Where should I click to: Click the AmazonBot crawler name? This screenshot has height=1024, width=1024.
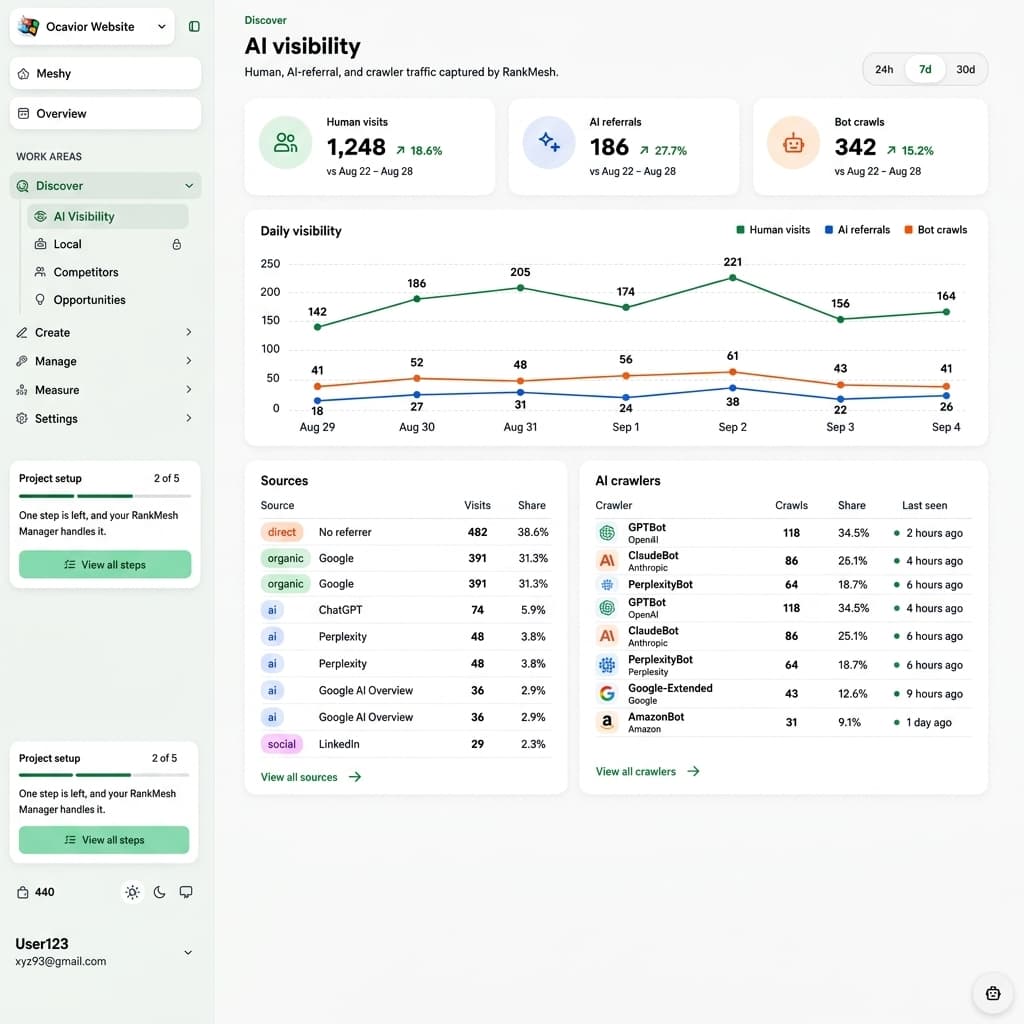click(x=656, y=716)
